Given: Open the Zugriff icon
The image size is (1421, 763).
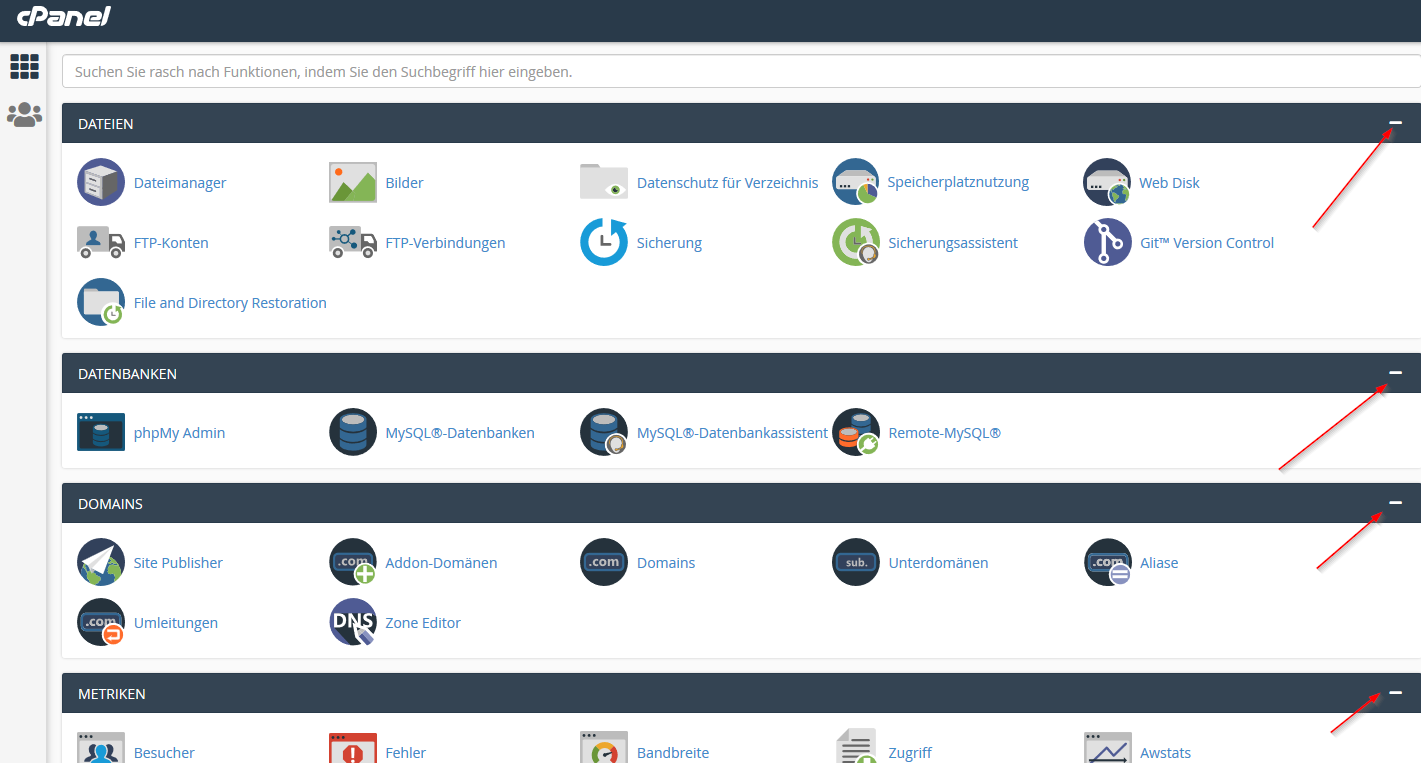Looking at the screenshot, I should [856, 747].
